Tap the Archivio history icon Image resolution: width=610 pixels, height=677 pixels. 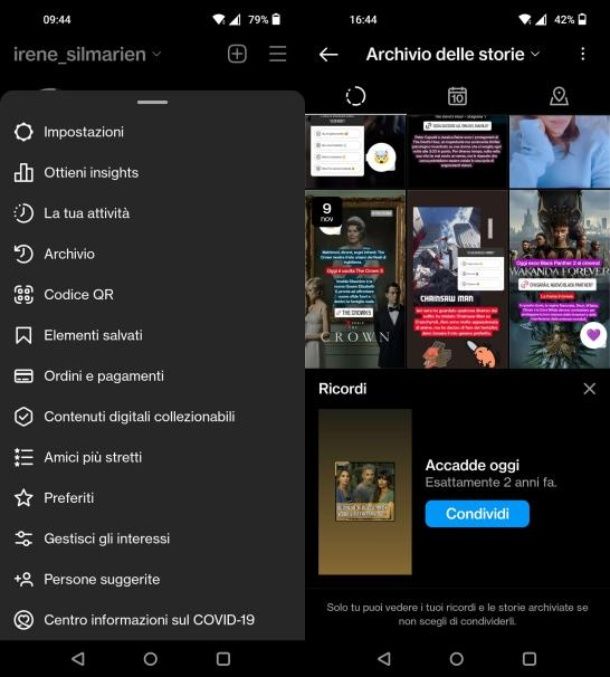click(x=23, y=254)
